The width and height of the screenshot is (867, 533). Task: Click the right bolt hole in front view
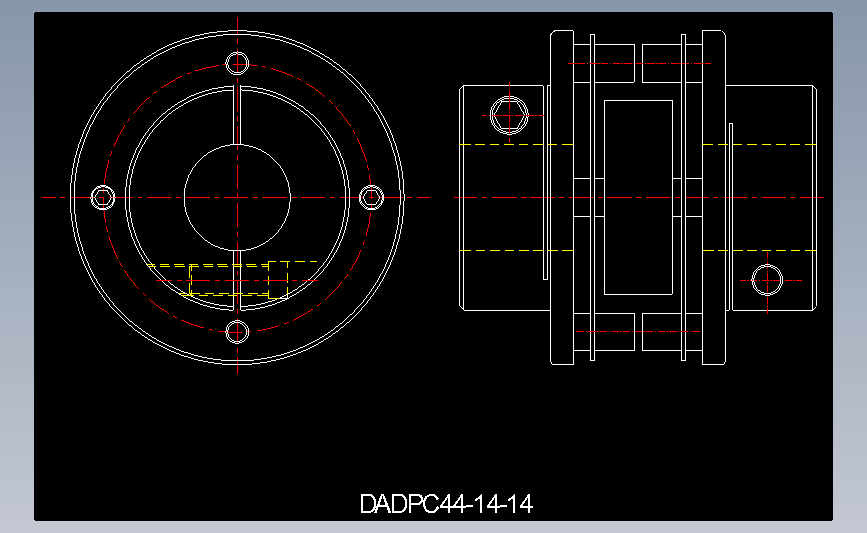tap(371, 197)
